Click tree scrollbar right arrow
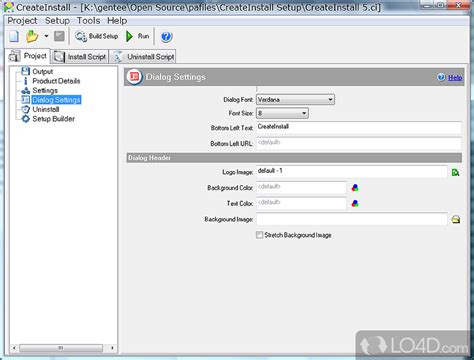Viewport: 474px width, 360px height. coord(112,348)
